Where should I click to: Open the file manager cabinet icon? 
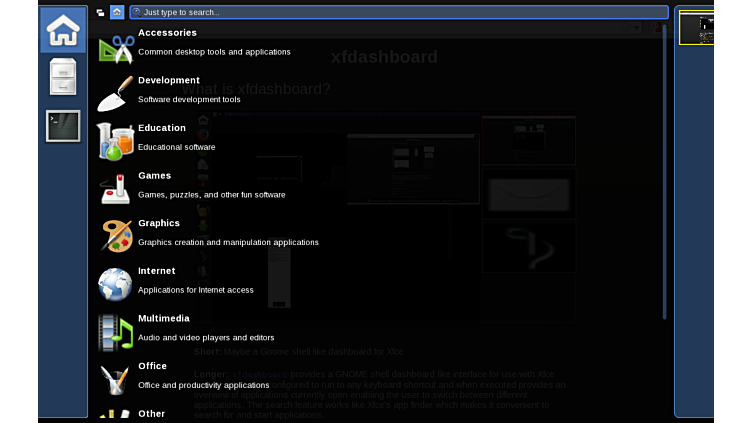pos(63,78)
